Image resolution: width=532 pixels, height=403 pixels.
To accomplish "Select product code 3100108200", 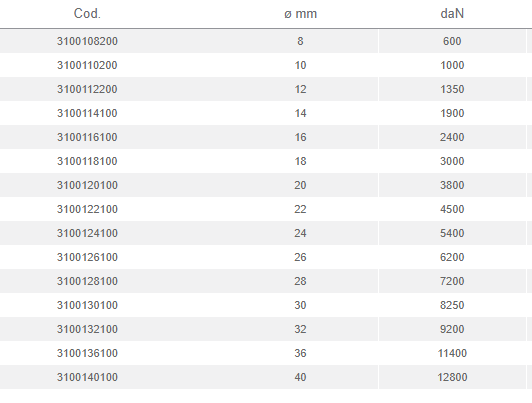I will point(87,41).
